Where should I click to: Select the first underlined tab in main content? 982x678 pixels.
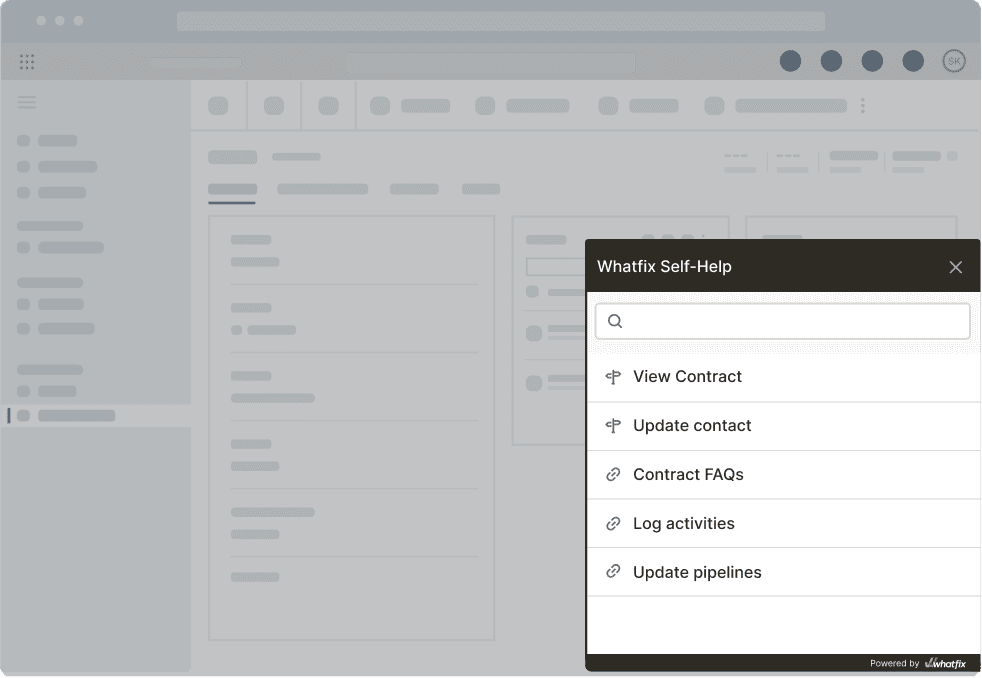(x=232, y=189)
